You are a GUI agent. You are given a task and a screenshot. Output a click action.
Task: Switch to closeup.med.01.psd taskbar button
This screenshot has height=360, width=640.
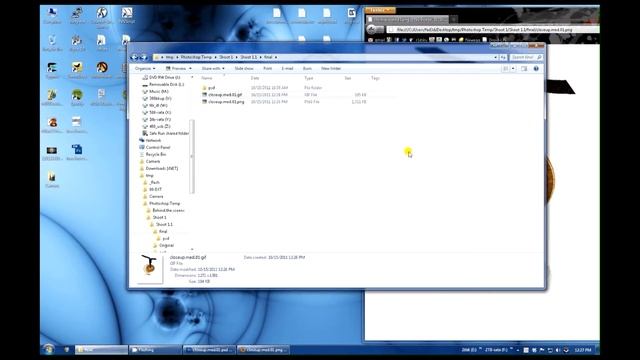[209, 350]
